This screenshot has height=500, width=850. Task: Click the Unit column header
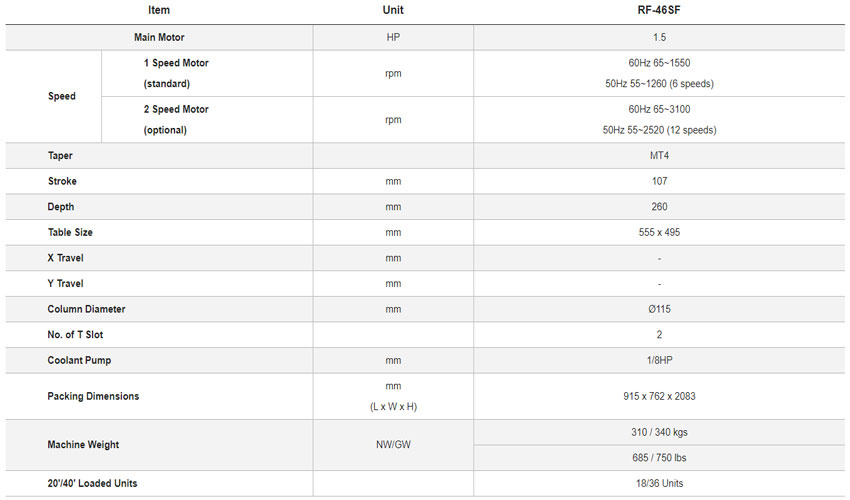[x=393, y=10]
